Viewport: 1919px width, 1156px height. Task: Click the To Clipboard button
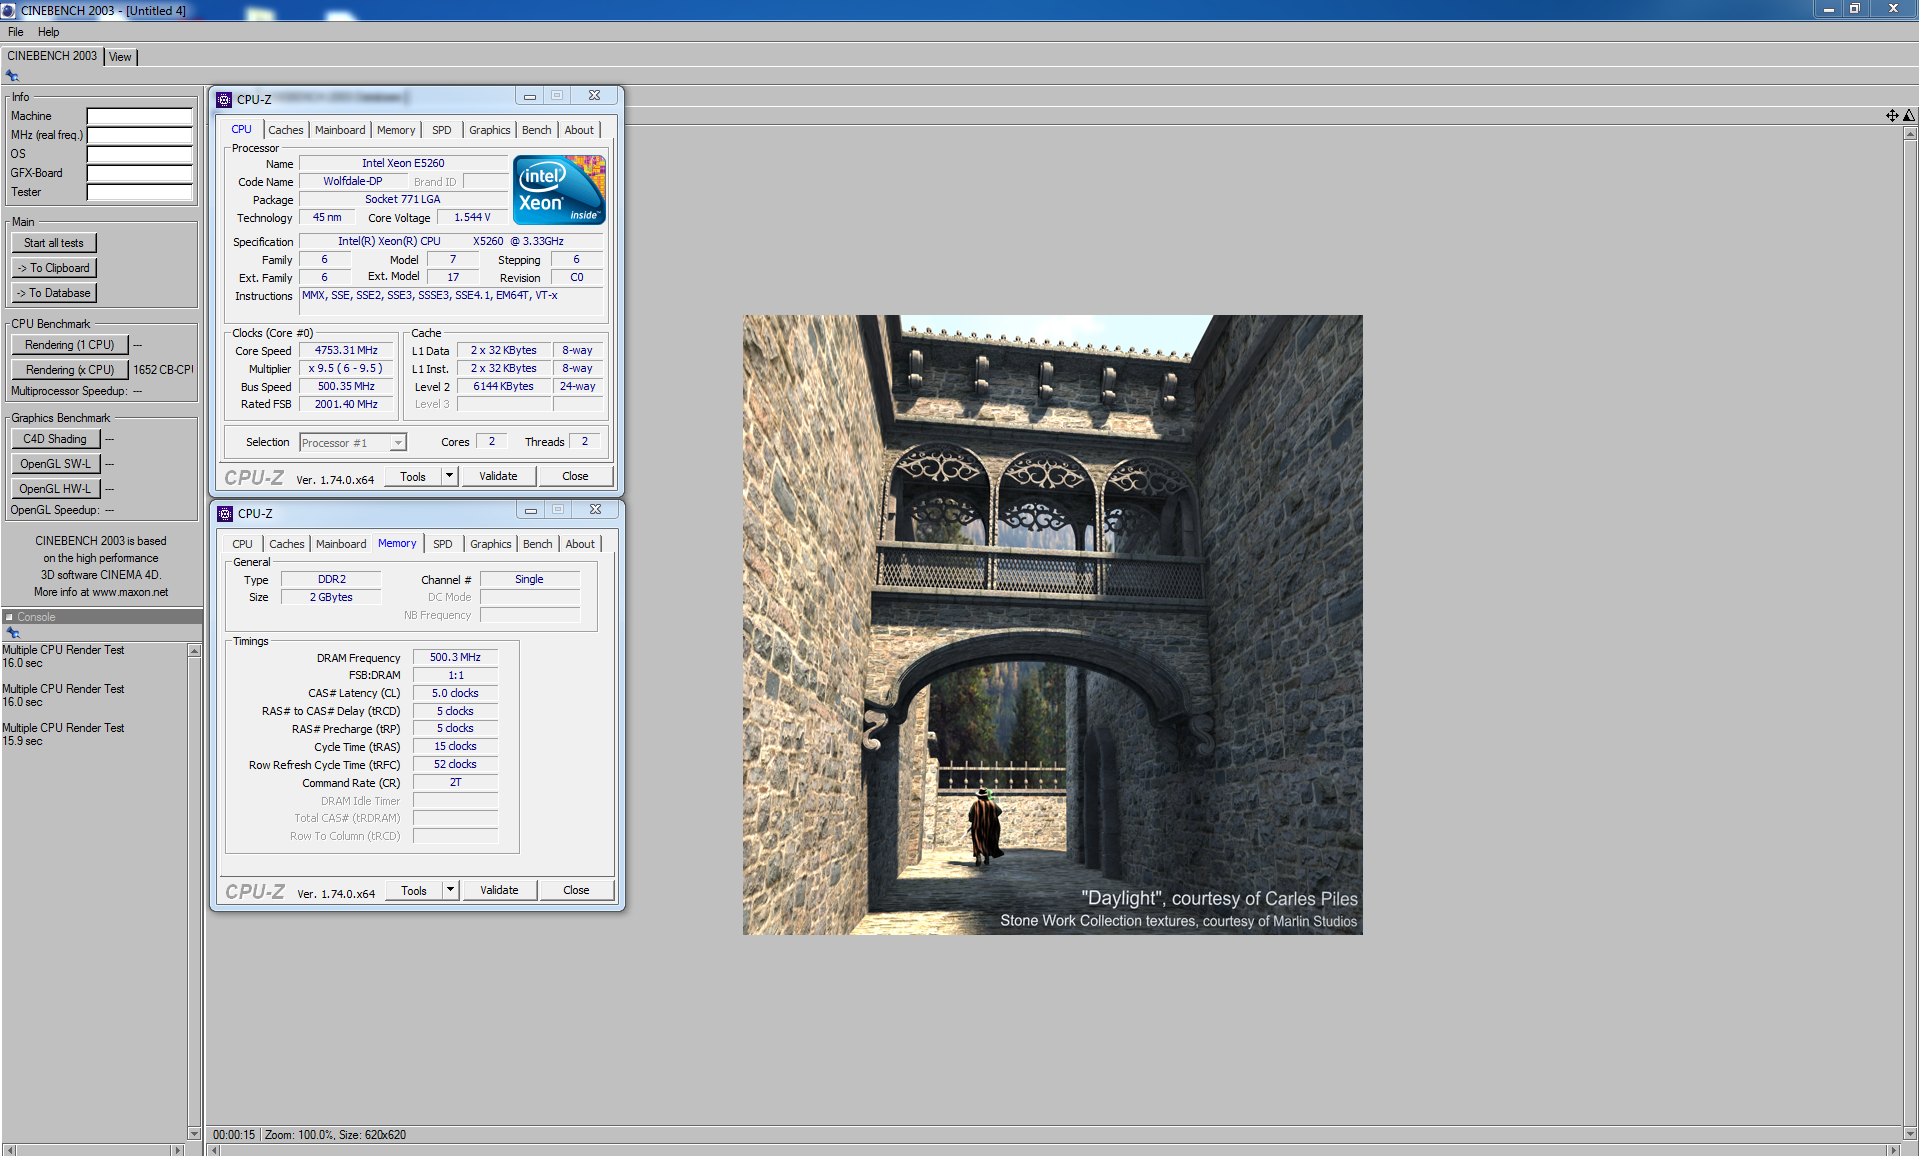[54, 268]
